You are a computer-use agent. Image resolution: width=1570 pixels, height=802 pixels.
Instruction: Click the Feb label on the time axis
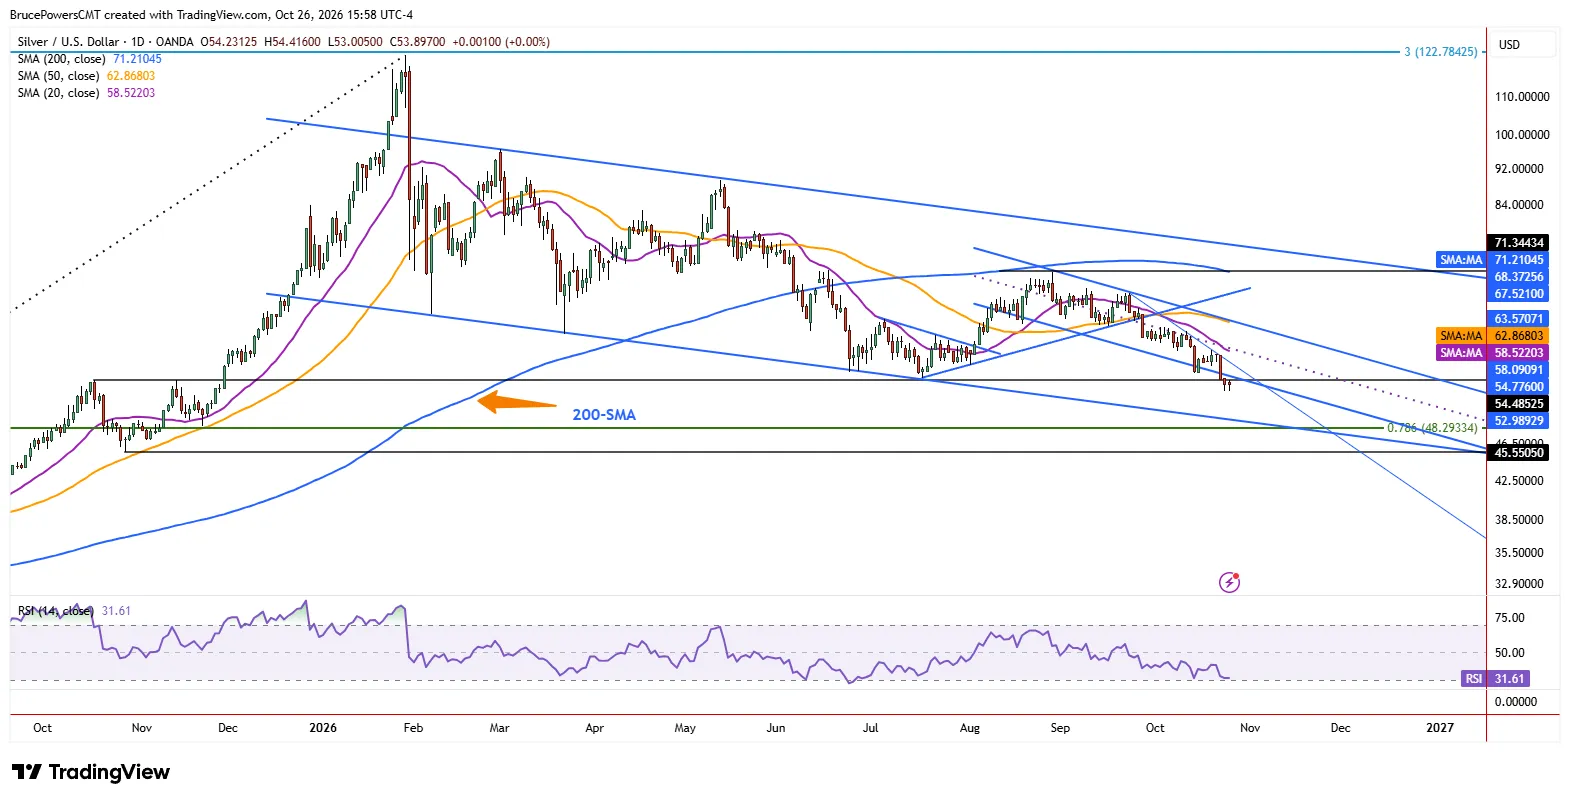pos(413,728)
